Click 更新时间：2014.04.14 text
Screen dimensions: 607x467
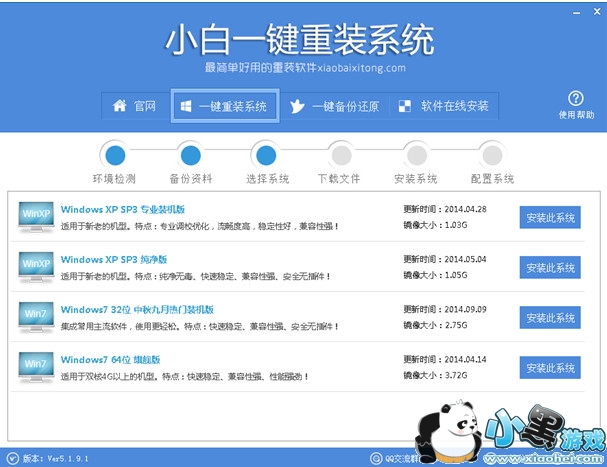point(445,359)
